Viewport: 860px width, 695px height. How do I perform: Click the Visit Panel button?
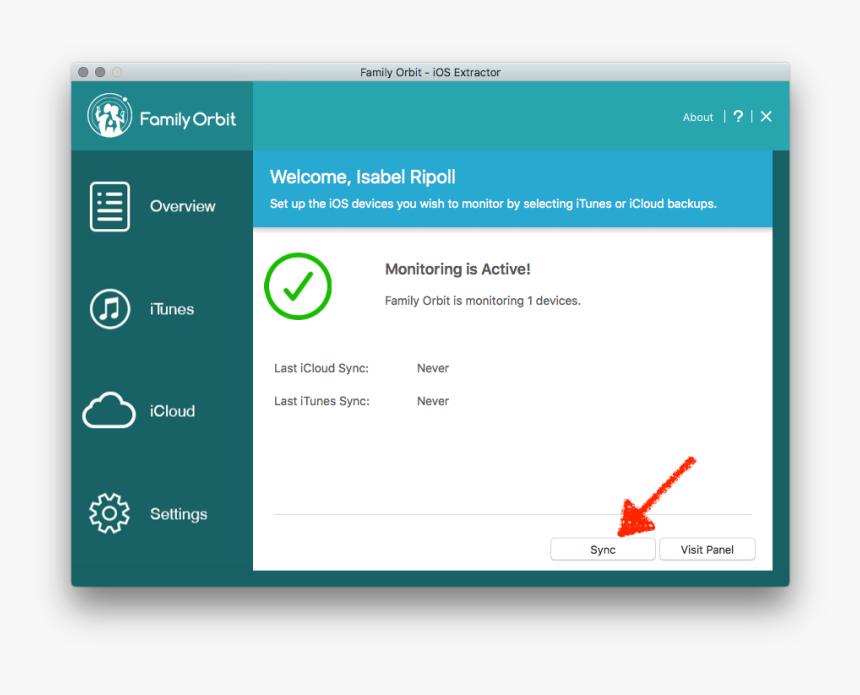point(707,550)
